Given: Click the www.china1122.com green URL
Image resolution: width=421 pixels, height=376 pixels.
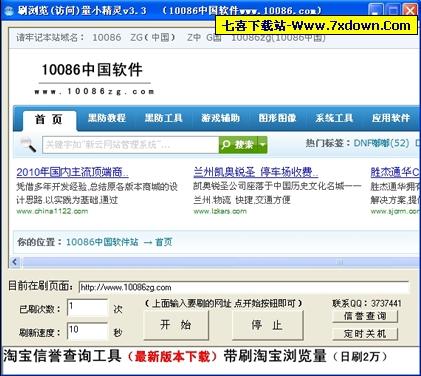Looking at the screenshot, I should pos(52,211).
